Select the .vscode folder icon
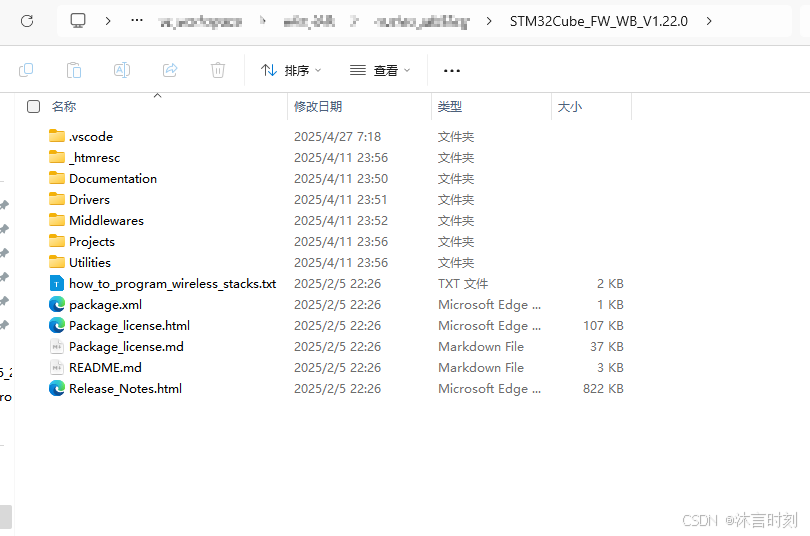The height and width of the screenshot is (536, 810). coord(57,136)
